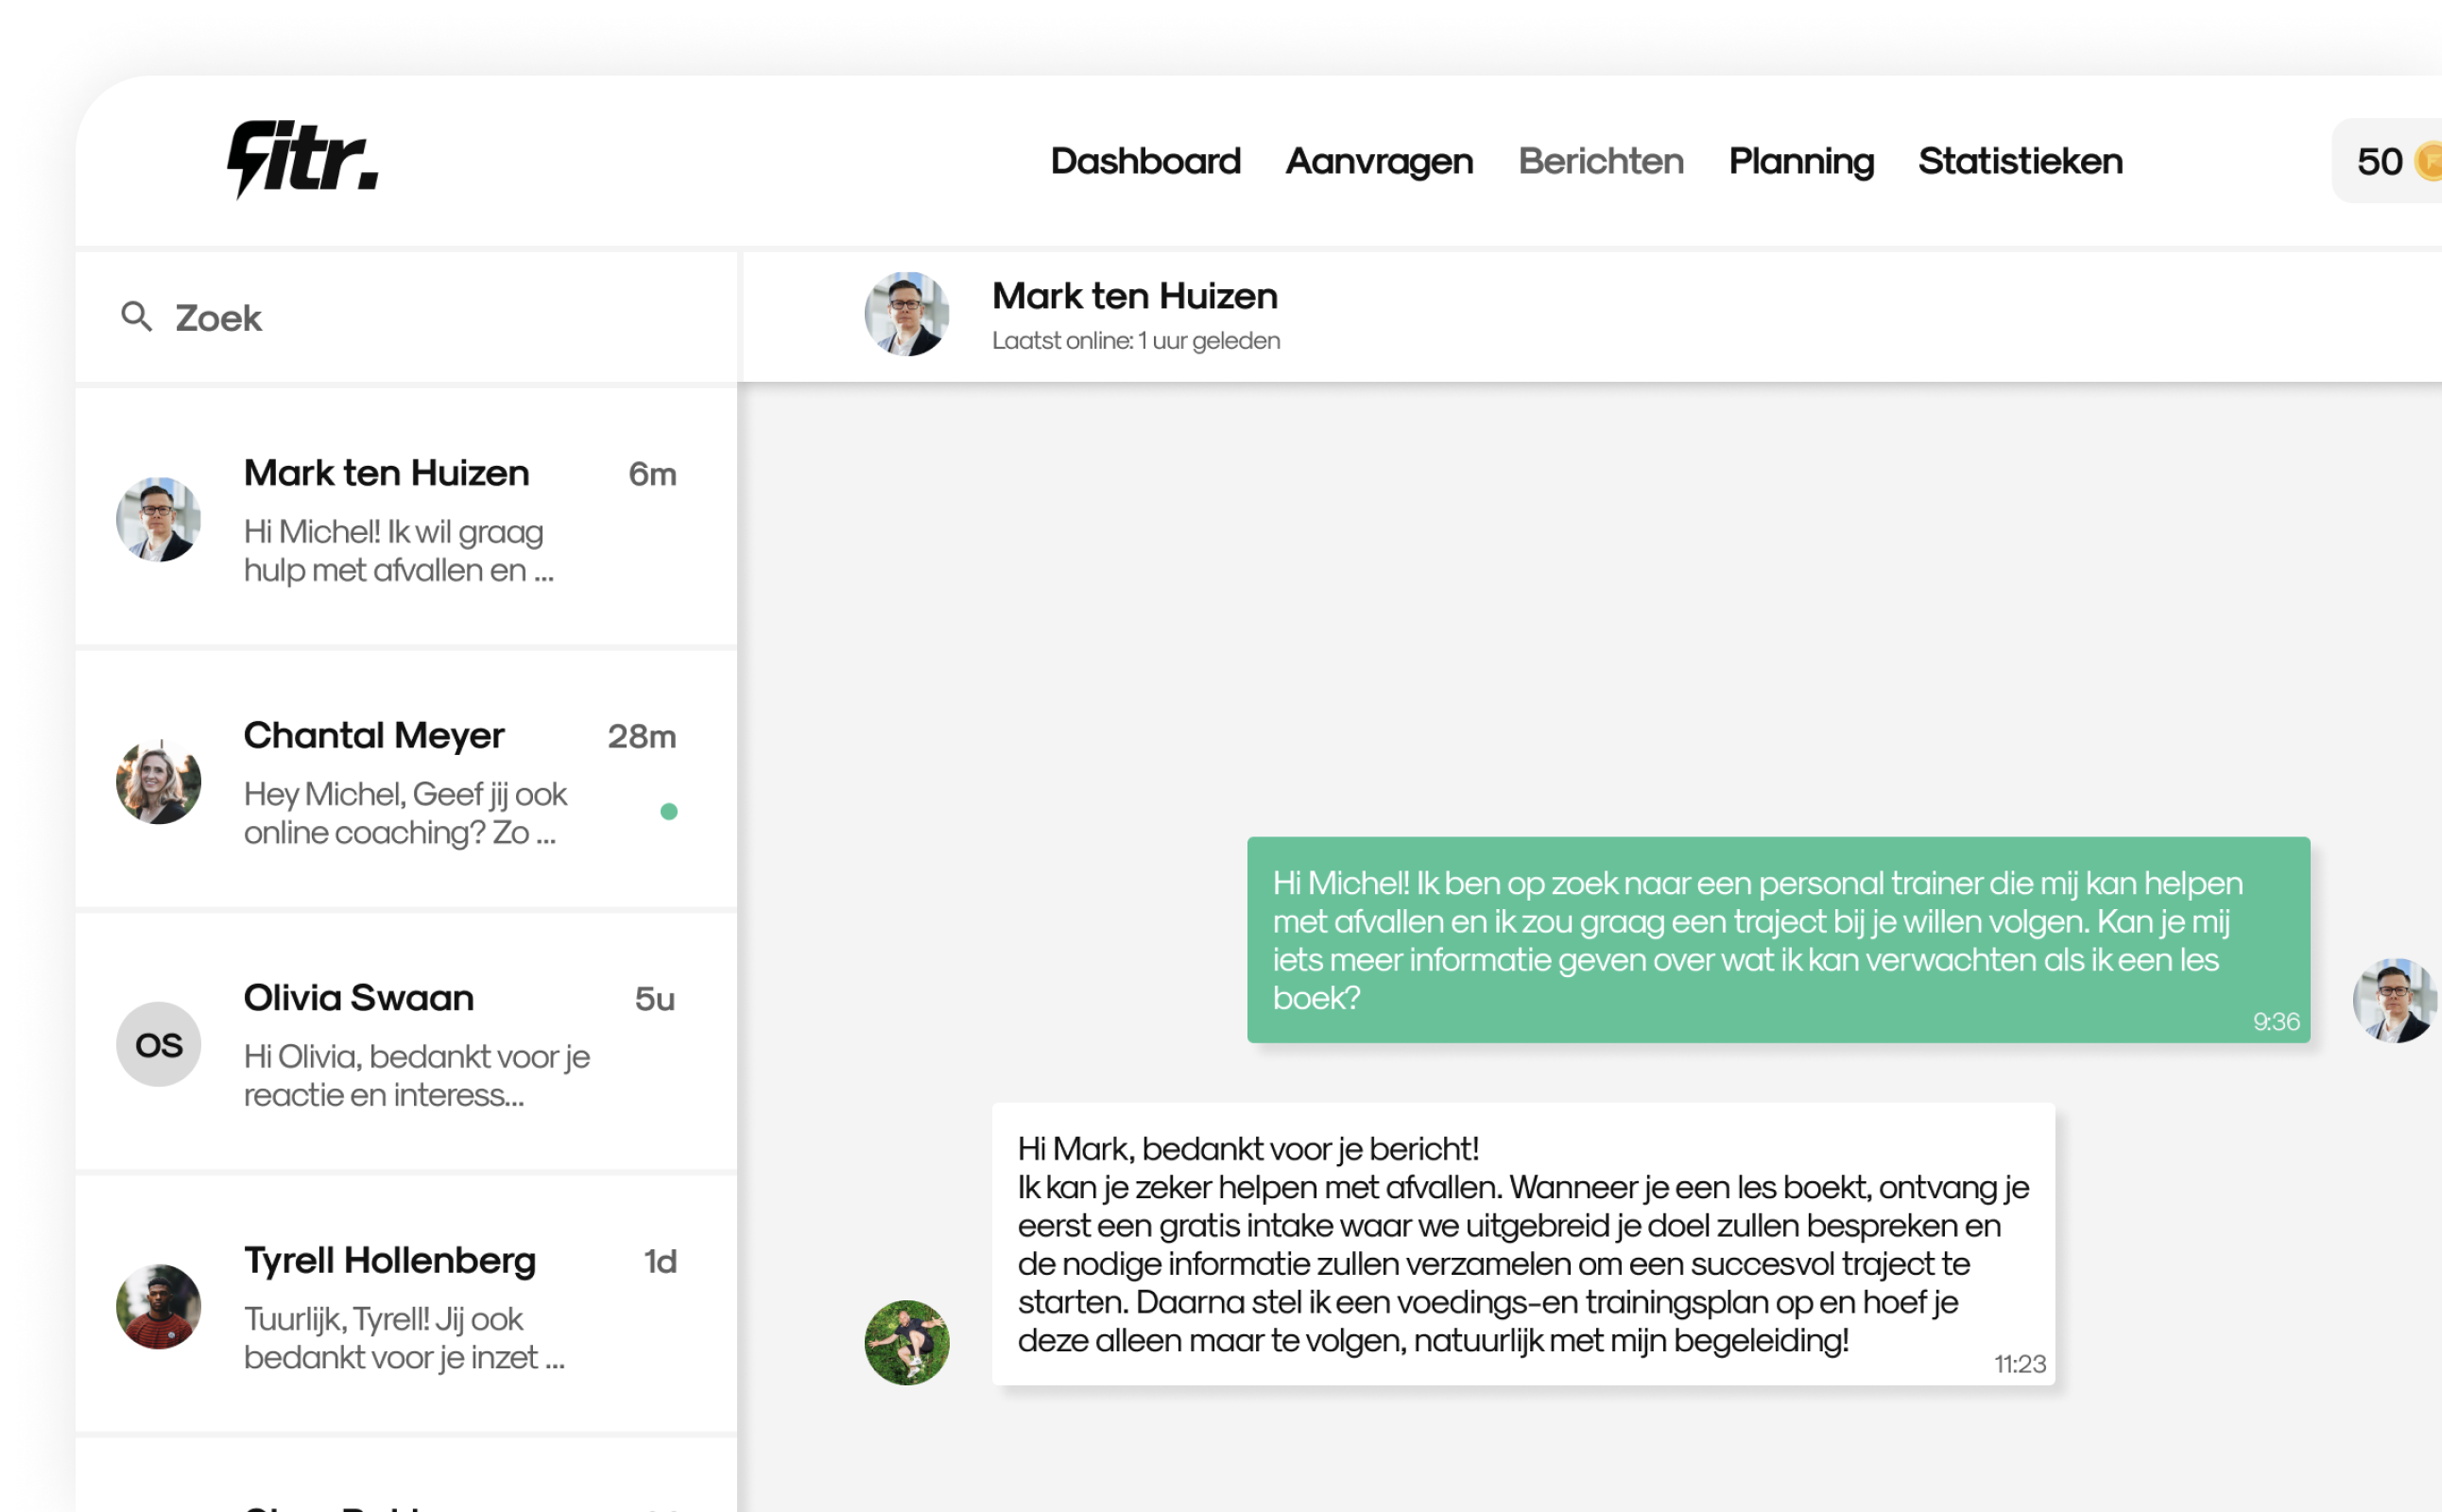Screen dimensions: 2442x1512
Task: Click the 28m timestamp on Chantal's conversation
Action: pyautogui.click(x=642, y=737)
